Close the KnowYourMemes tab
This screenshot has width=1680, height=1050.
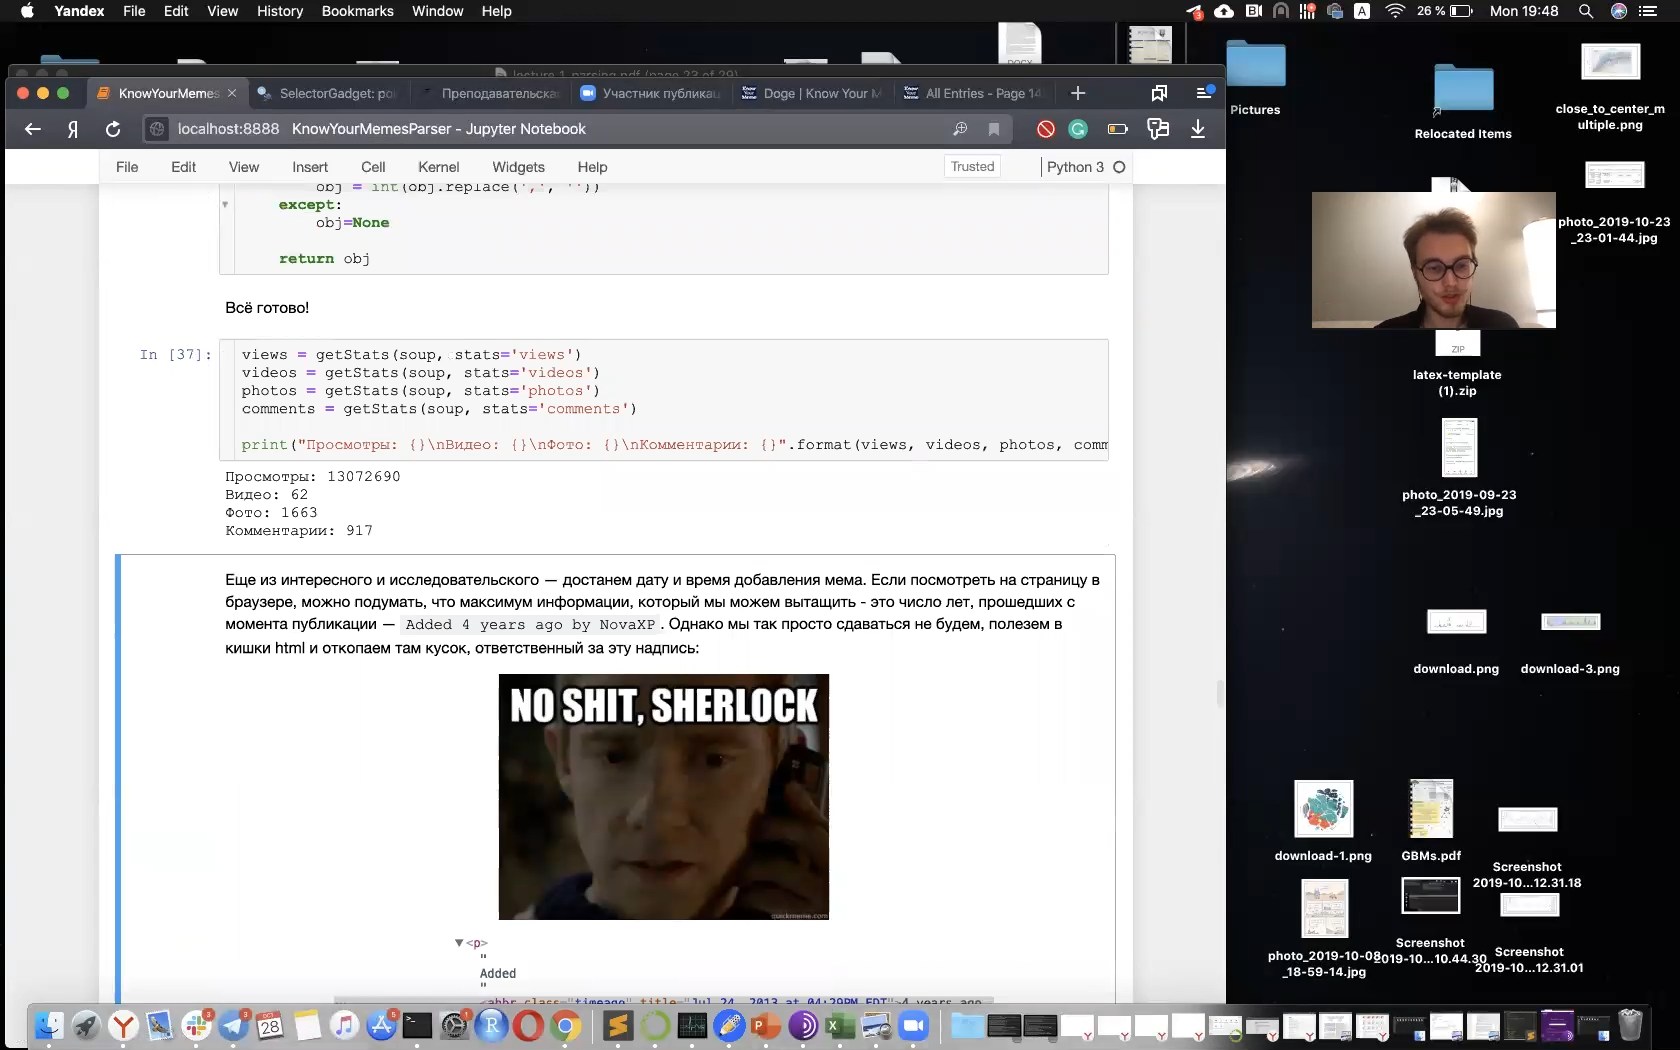point(232,93)
